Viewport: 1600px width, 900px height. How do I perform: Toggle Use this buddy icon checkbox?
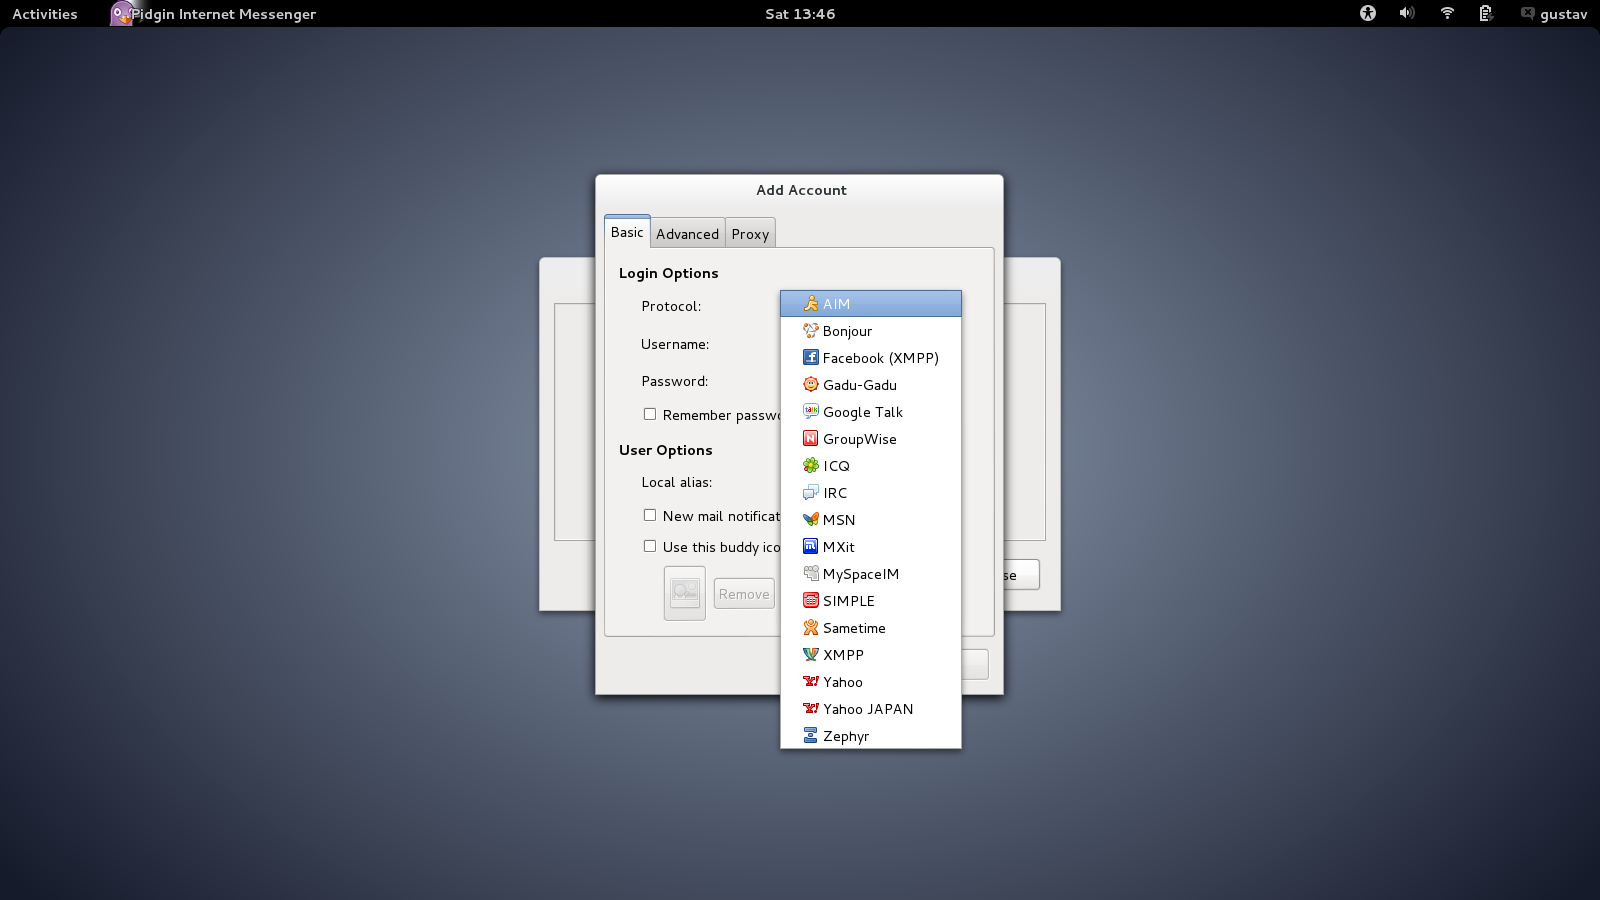(x=650, y=546)
